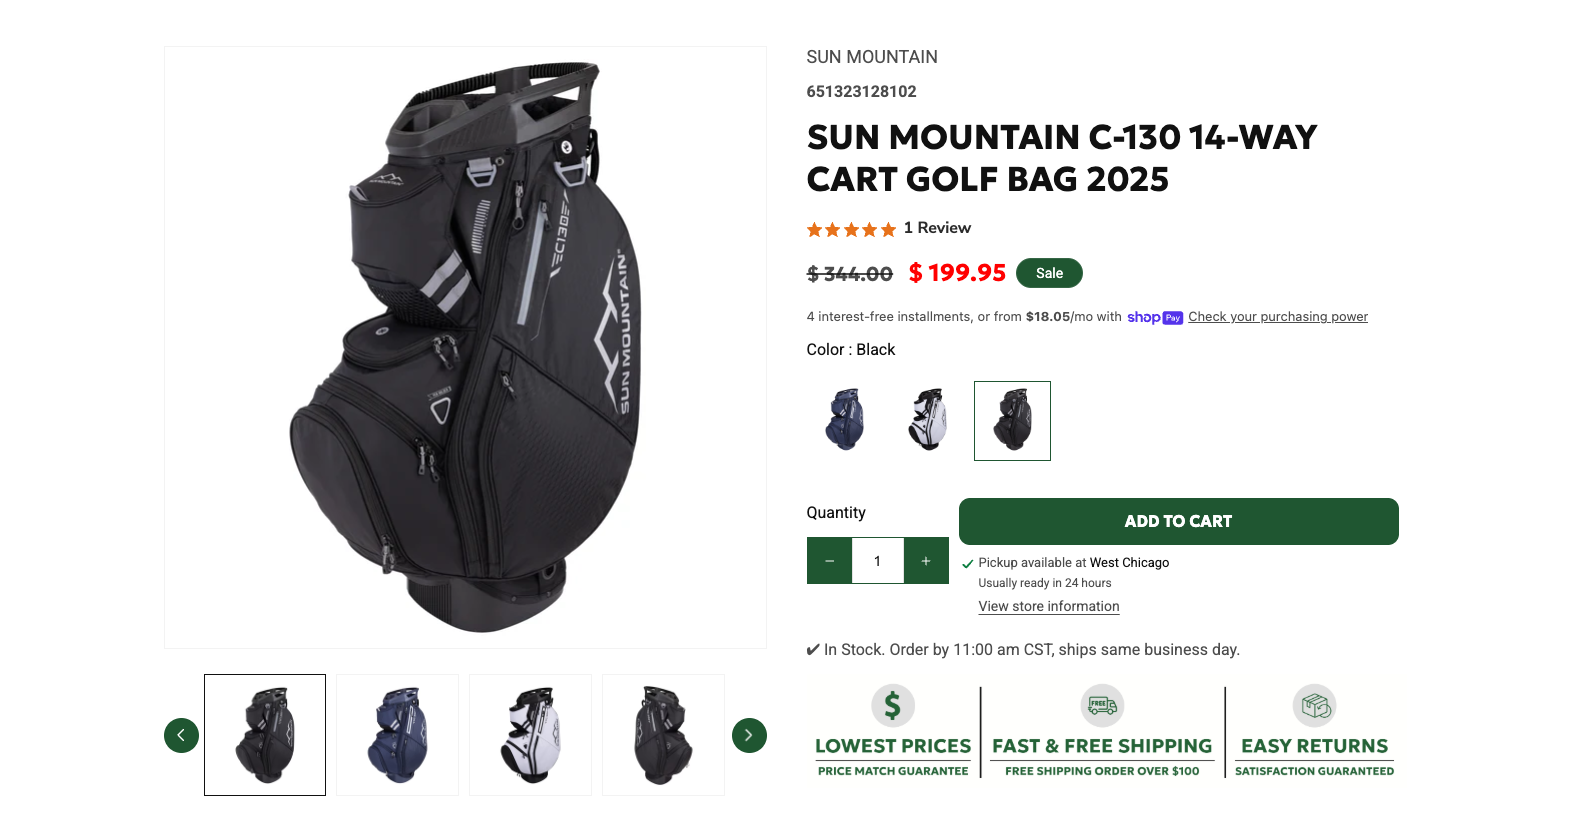
Task: Click the dollar sign Lowest Prices icon
Action: [892, 705]
